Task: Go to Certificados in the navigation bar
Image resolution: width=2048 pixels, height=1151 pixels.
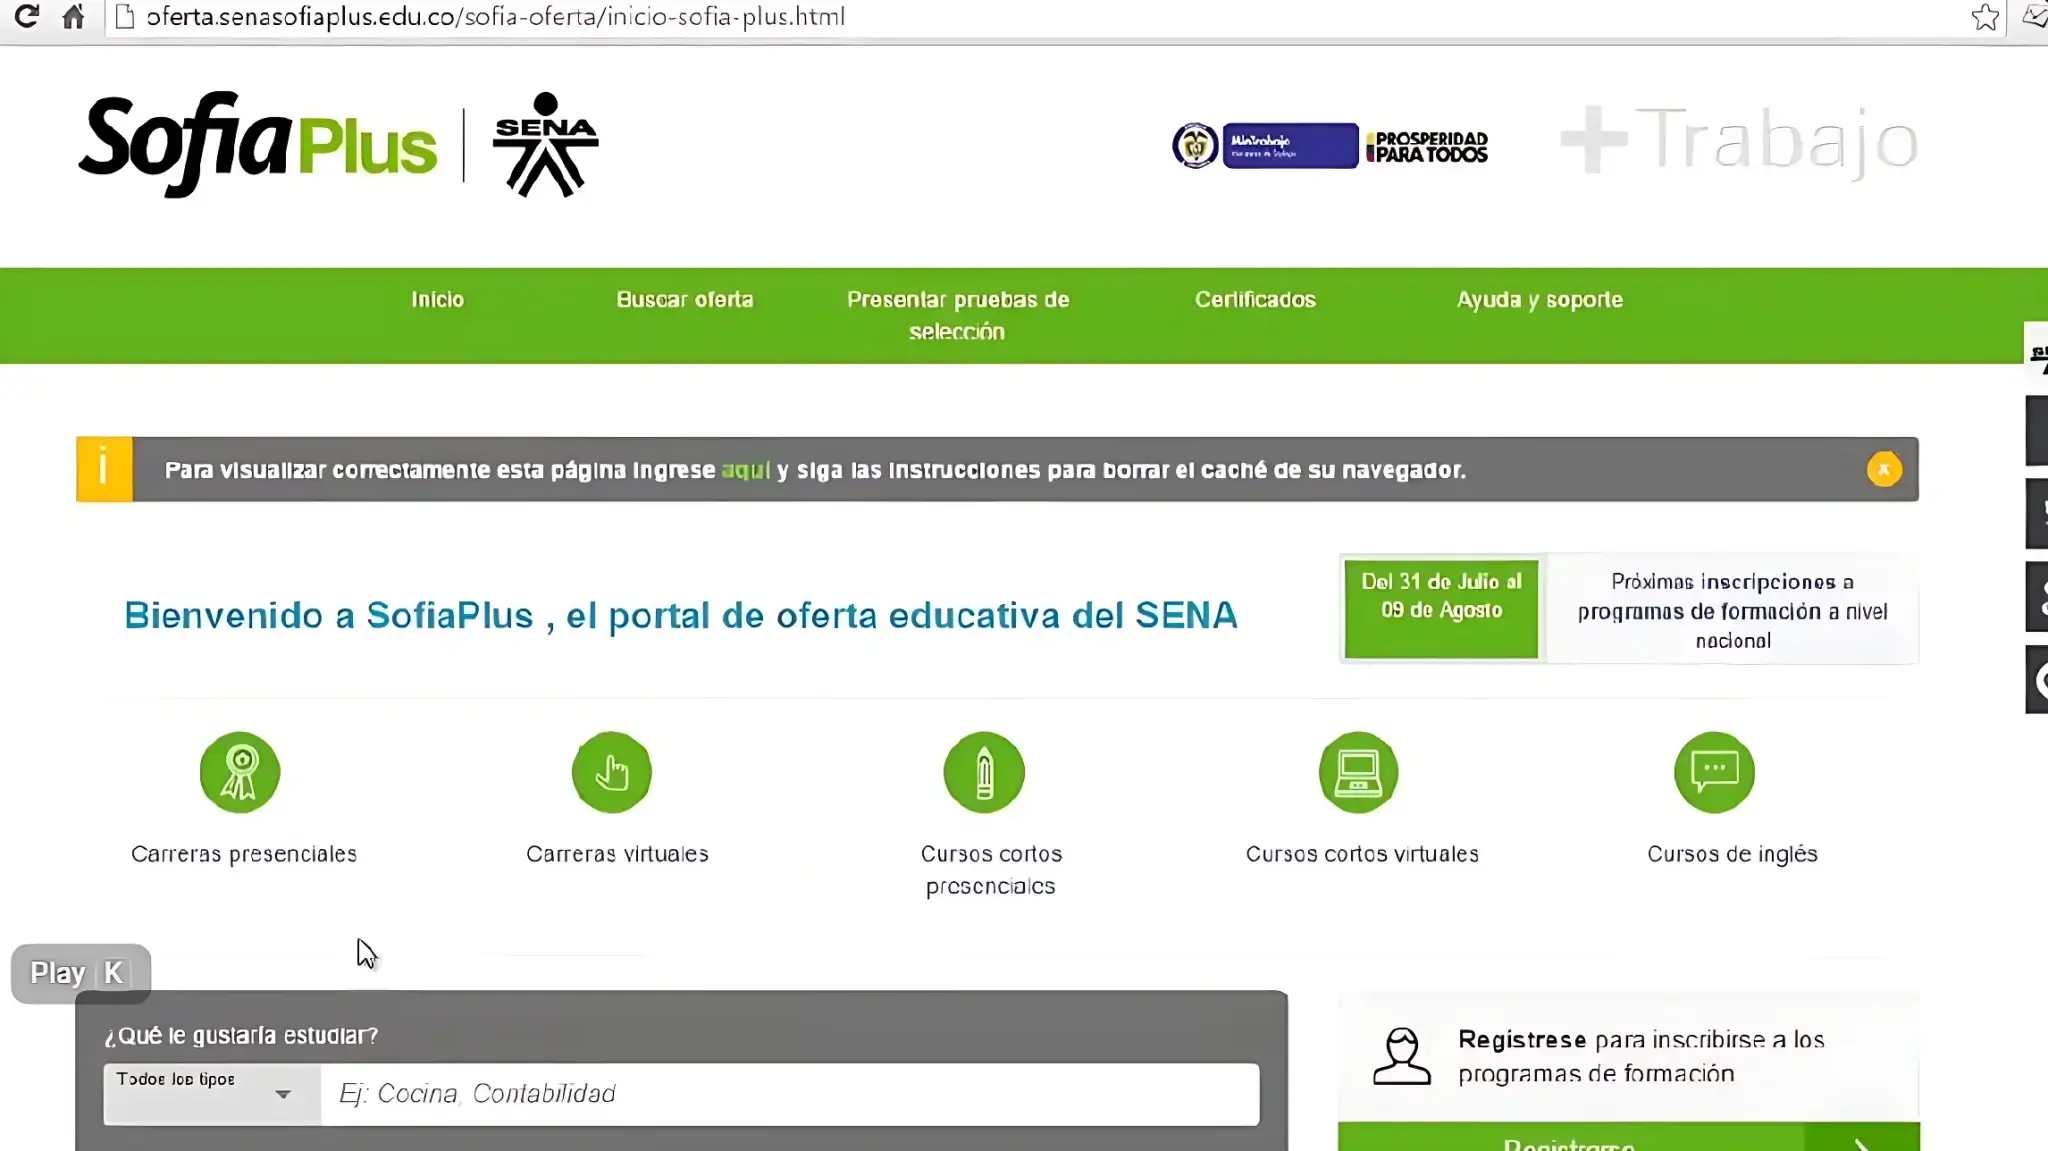Action: (1255, 299)
